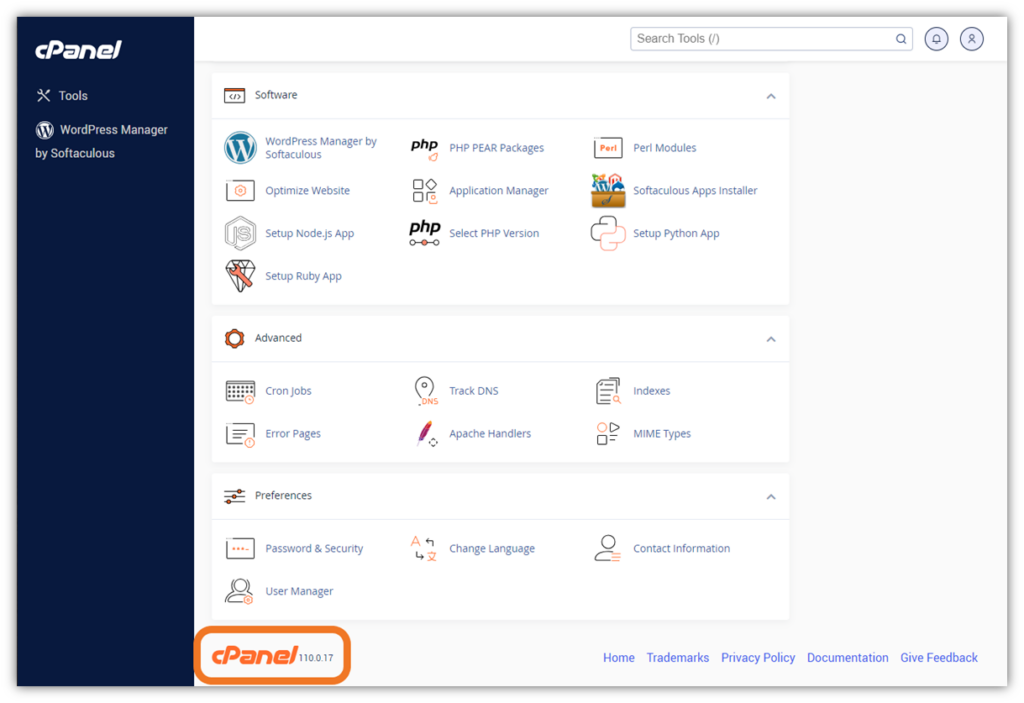Click the footer cPanel logo

click(254, 655)
